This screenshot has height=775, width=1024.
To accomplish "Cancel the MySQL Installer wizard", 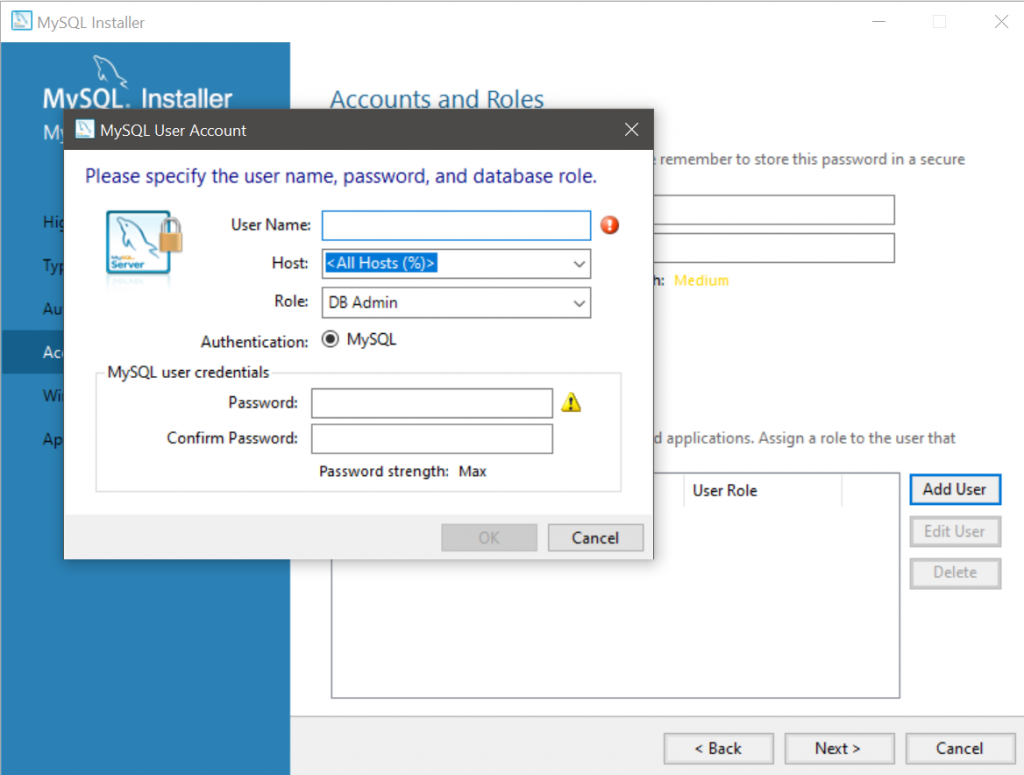I will click(x=960, y=748).
